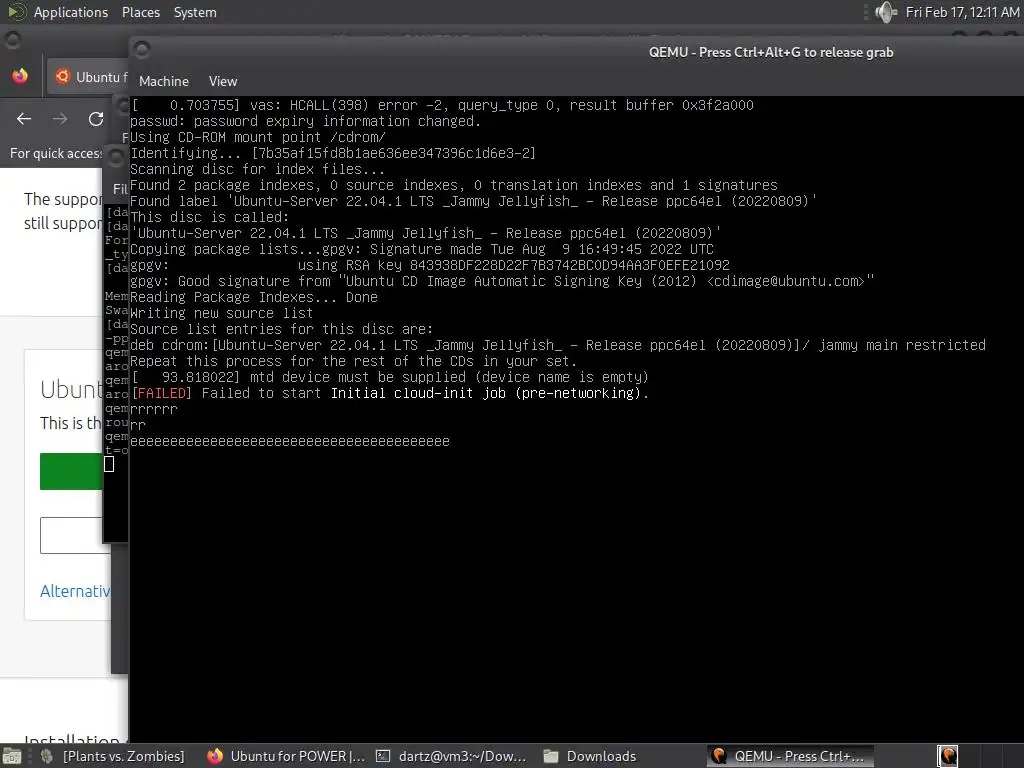Screen dimensions: 1024x768
Task: Reload the Firefox page
Action: pyautogui.click(x=96, y=119)
